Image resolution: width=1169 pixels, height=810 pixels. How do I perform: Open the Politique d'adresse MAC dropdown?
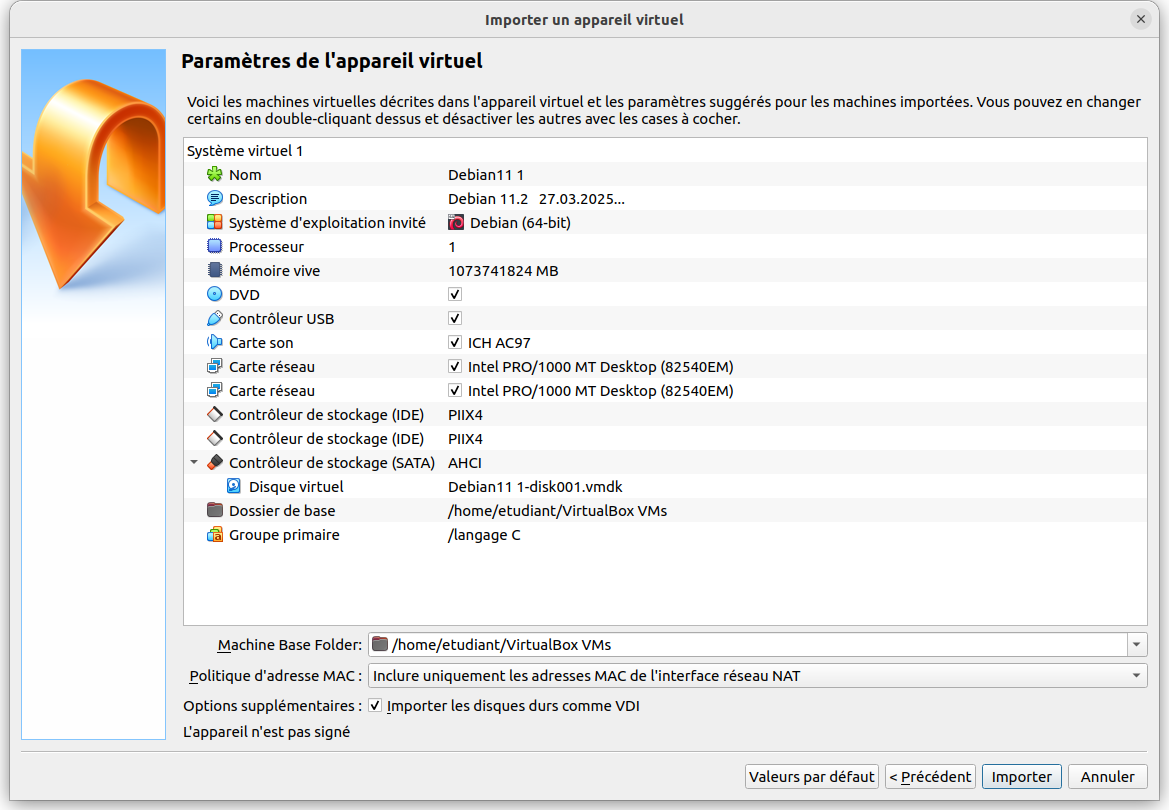tap(758, 676)
